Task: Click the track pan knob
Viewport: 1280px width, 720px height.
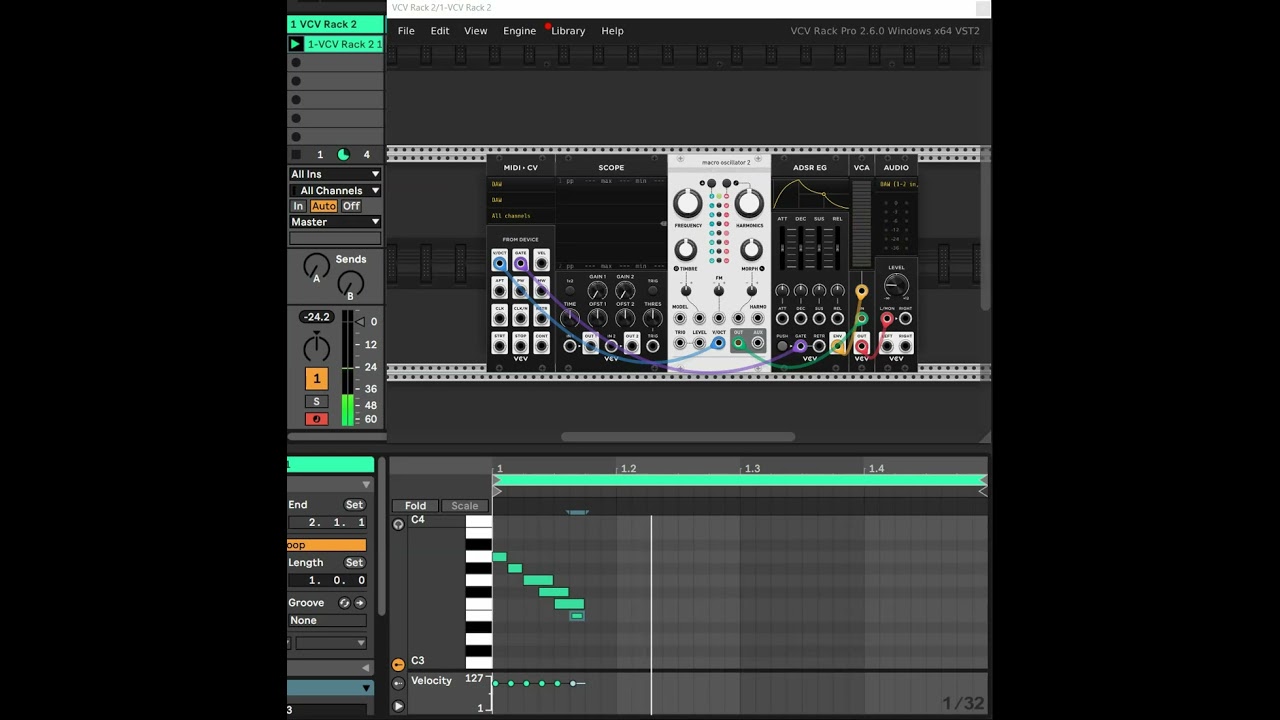Action: tap(317, 348)
